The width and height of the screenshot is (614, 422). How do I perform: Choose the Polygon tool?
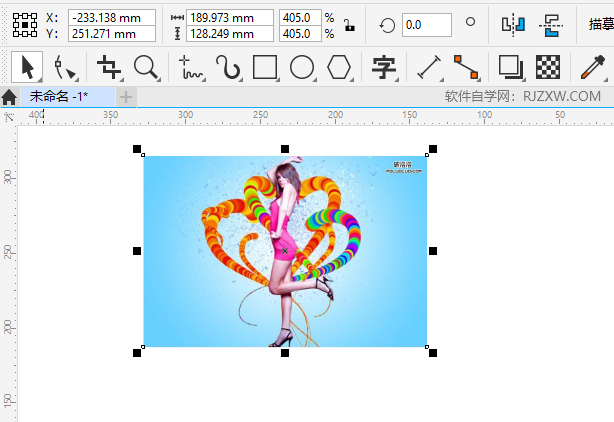[340, 67]
